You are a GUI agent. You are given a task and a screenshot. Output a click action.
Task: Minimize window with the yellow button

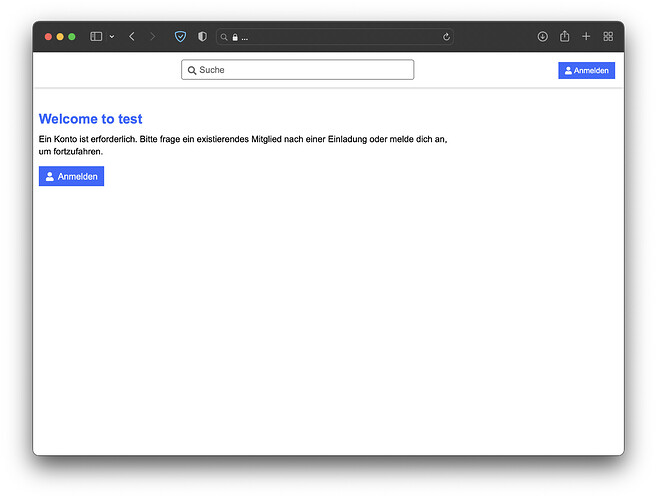tap(60, 37)
